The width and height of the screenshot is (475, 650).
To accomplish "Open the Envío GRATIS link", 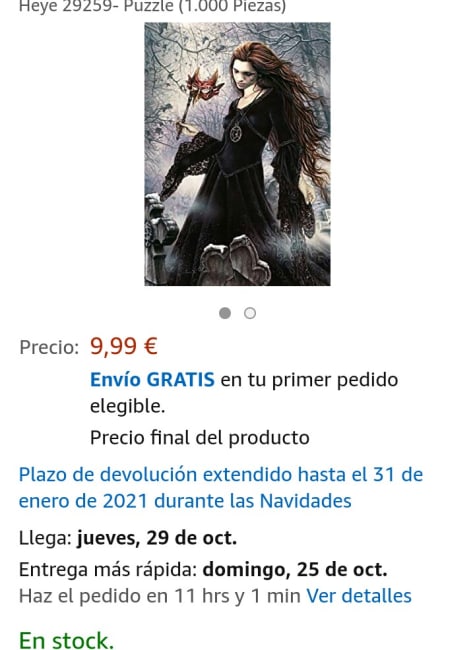I will 152,379.
